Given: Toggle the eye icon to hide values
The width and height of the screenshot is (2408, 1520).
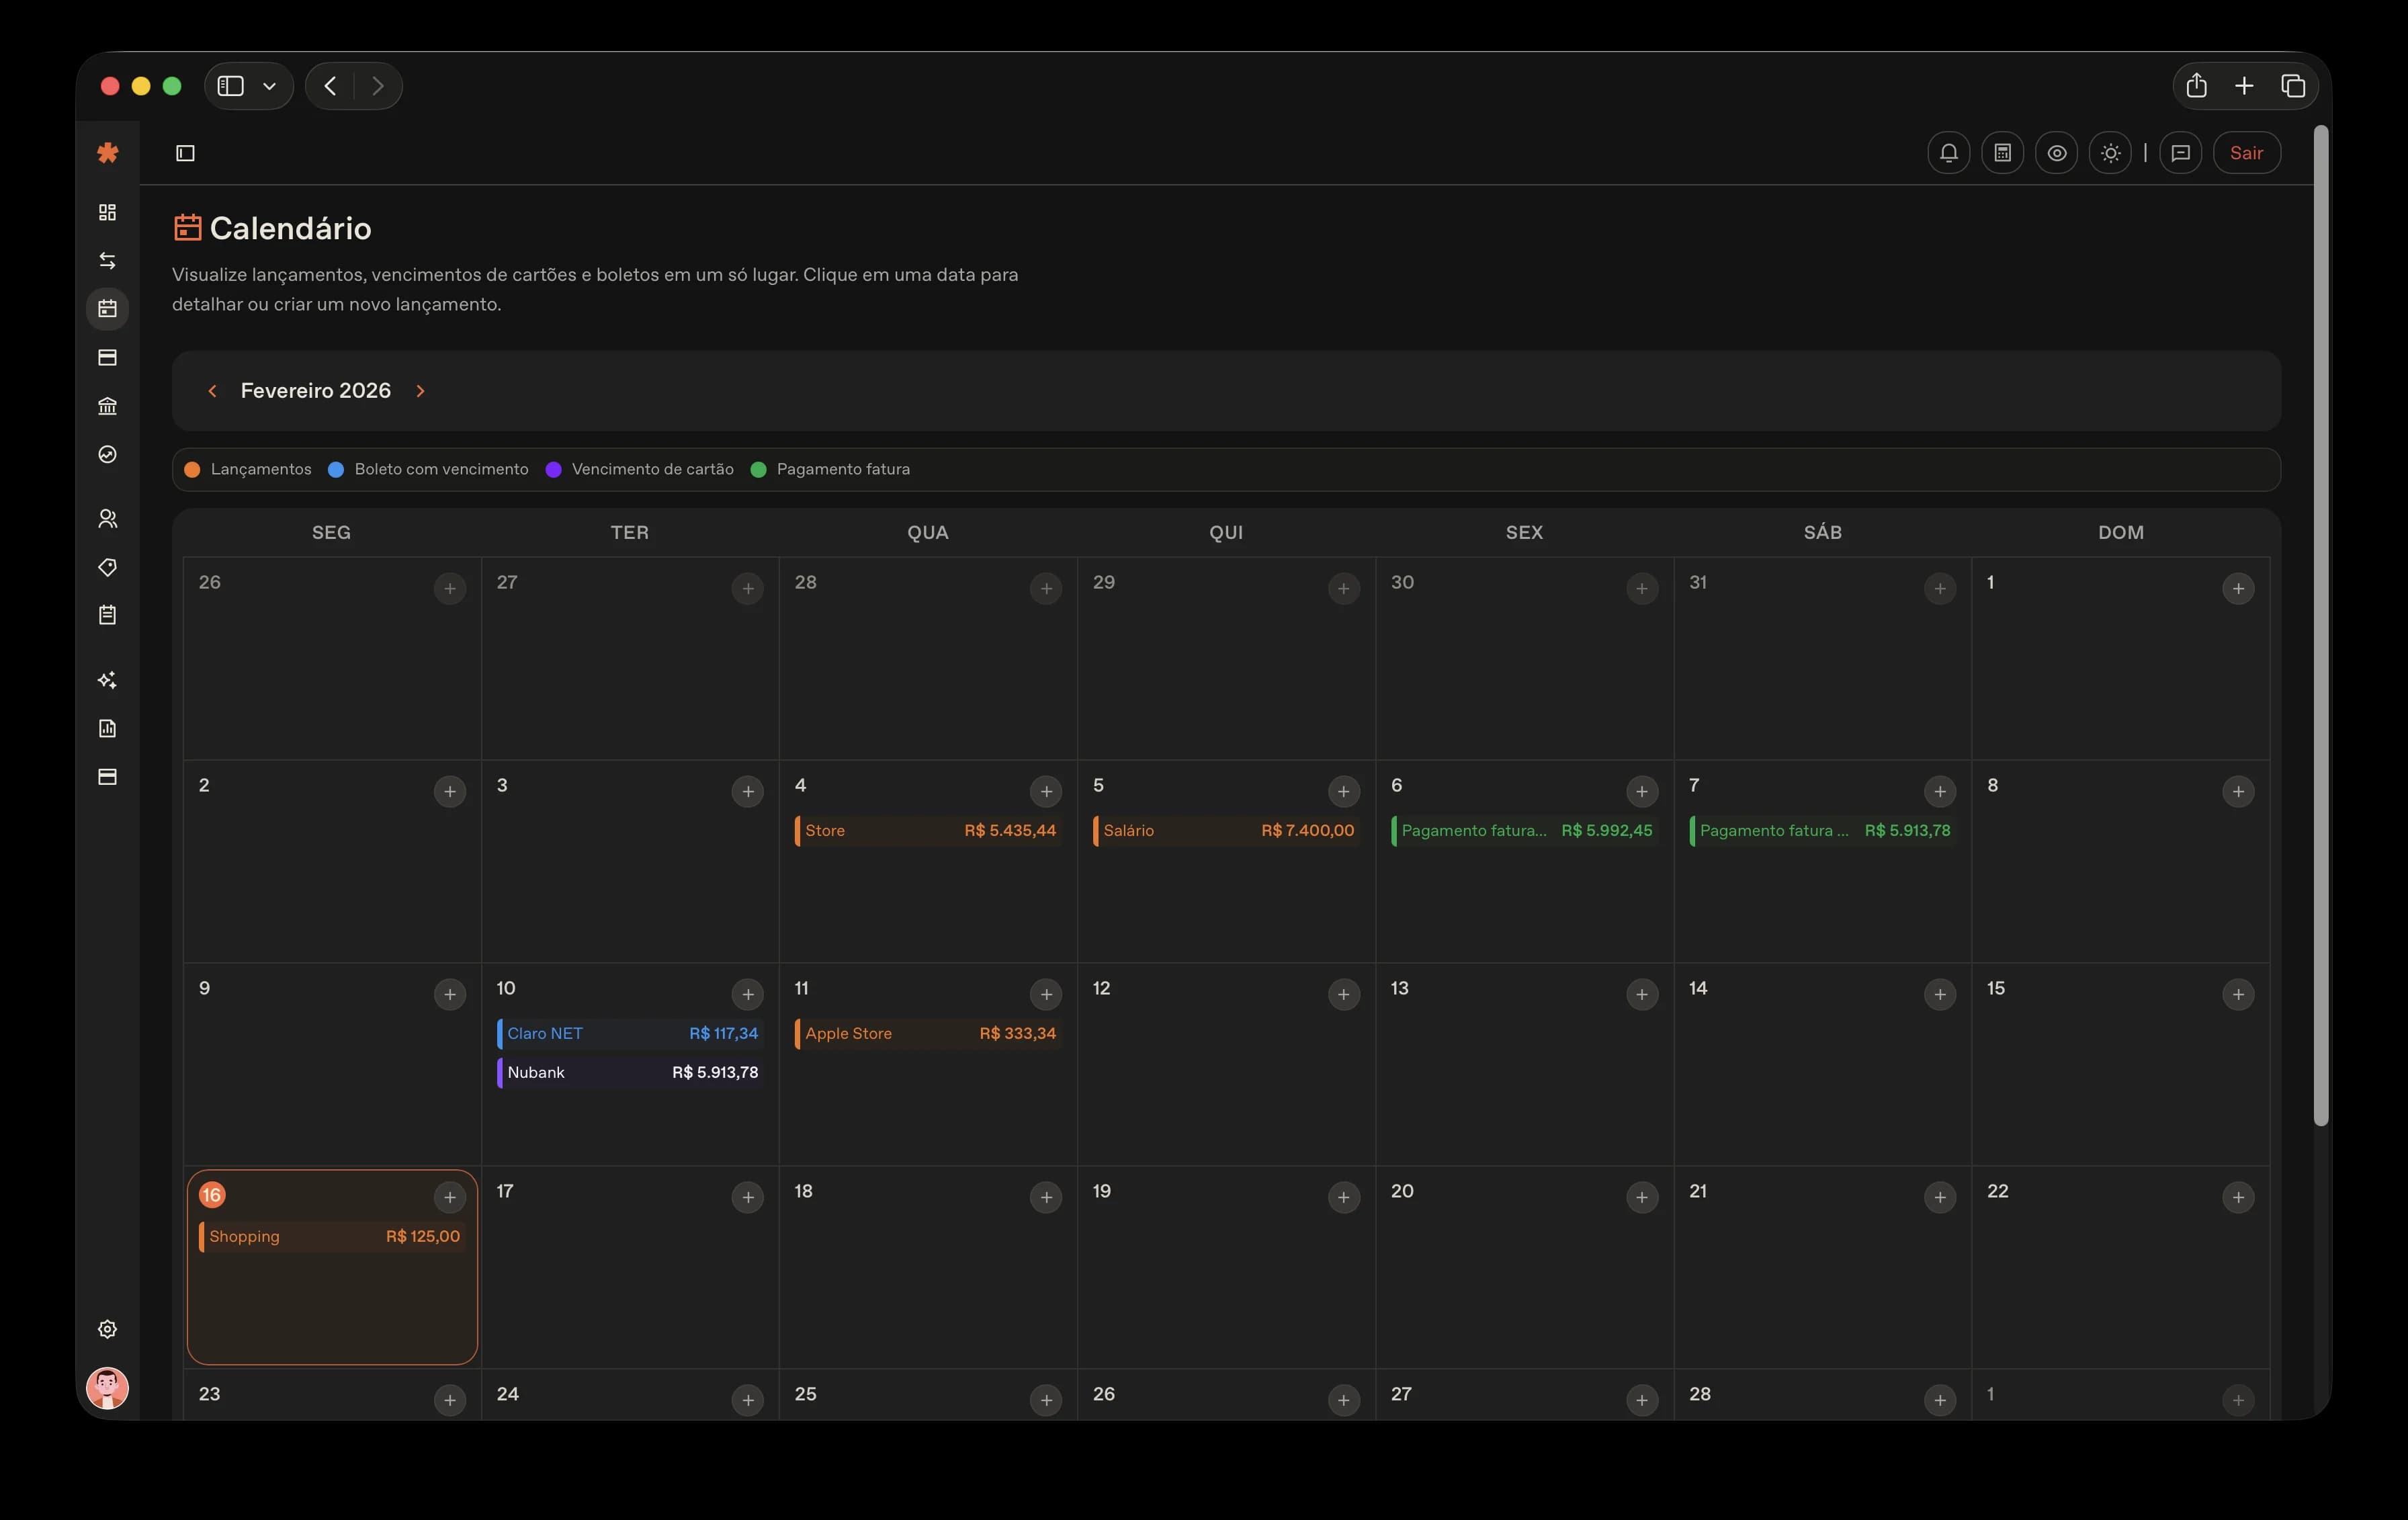Looking at the screenshot, I should pyautogui.click(x=2057, y=152).
